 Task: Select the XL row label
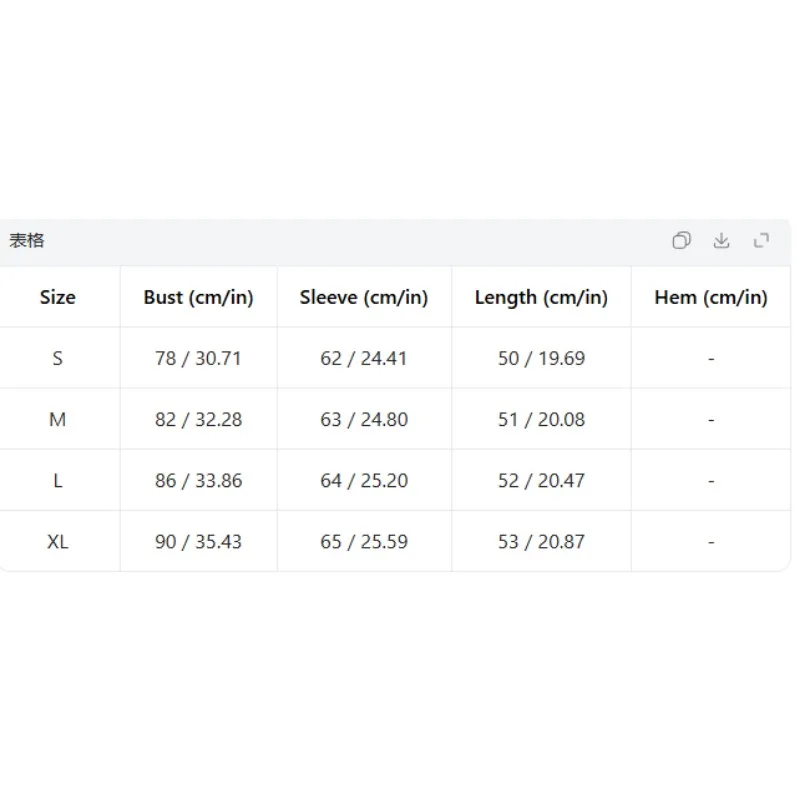(x=58, y=541)
